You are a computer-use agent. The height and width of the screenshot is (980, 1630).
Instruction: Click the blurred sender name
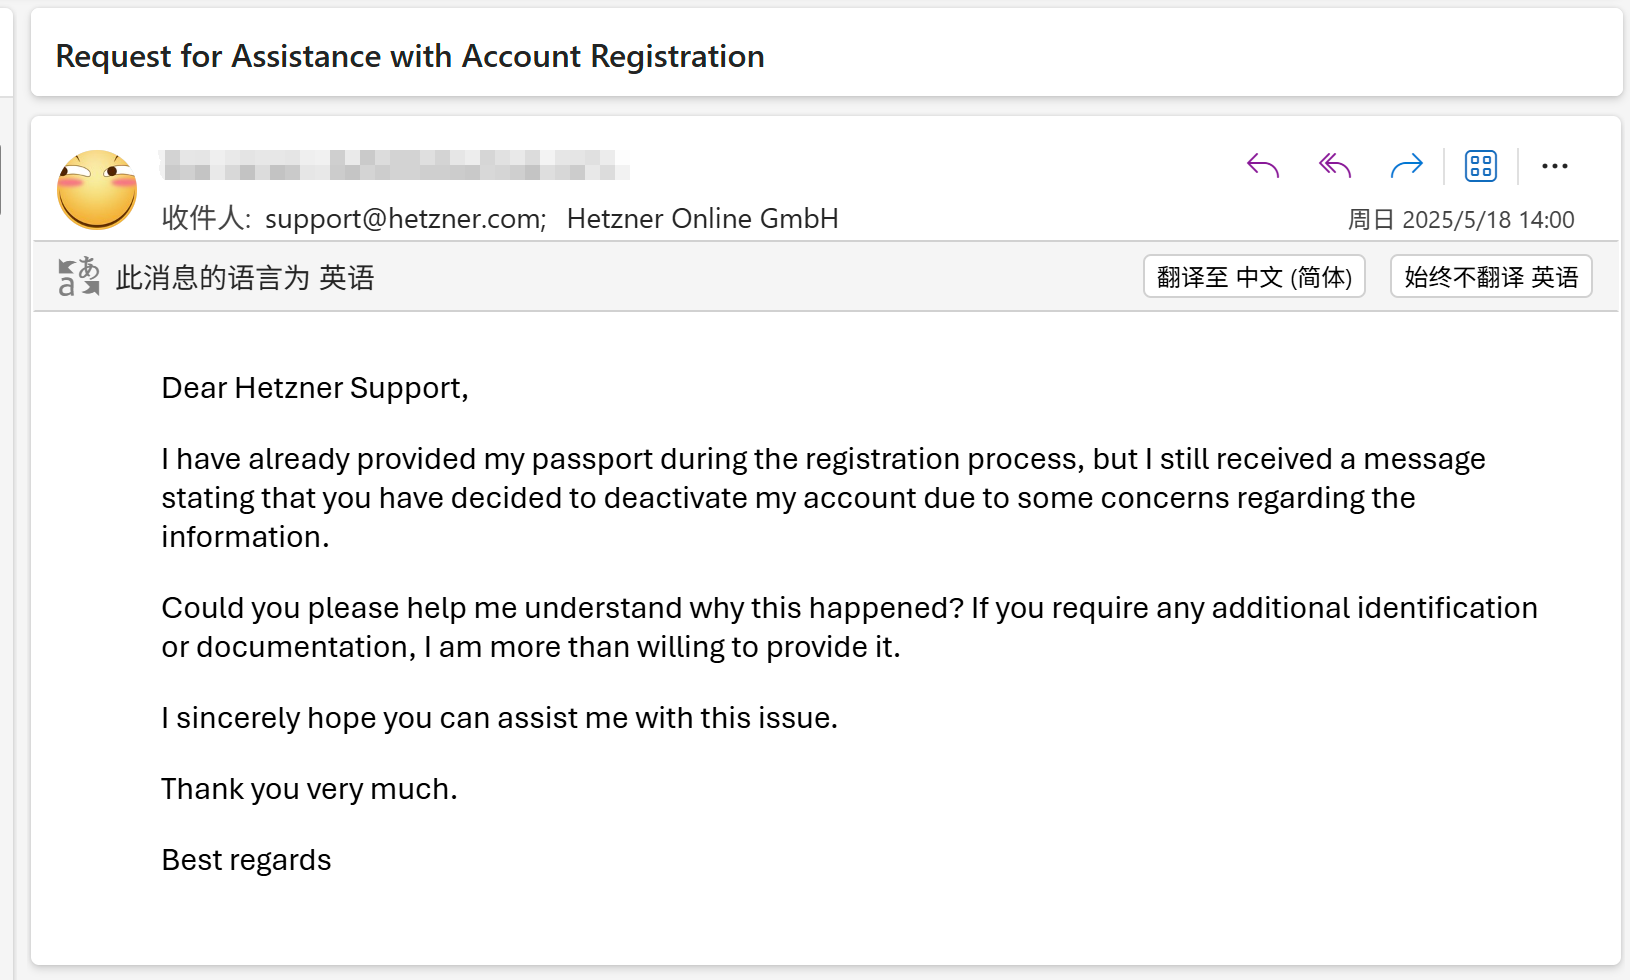[x=395, y=165]
